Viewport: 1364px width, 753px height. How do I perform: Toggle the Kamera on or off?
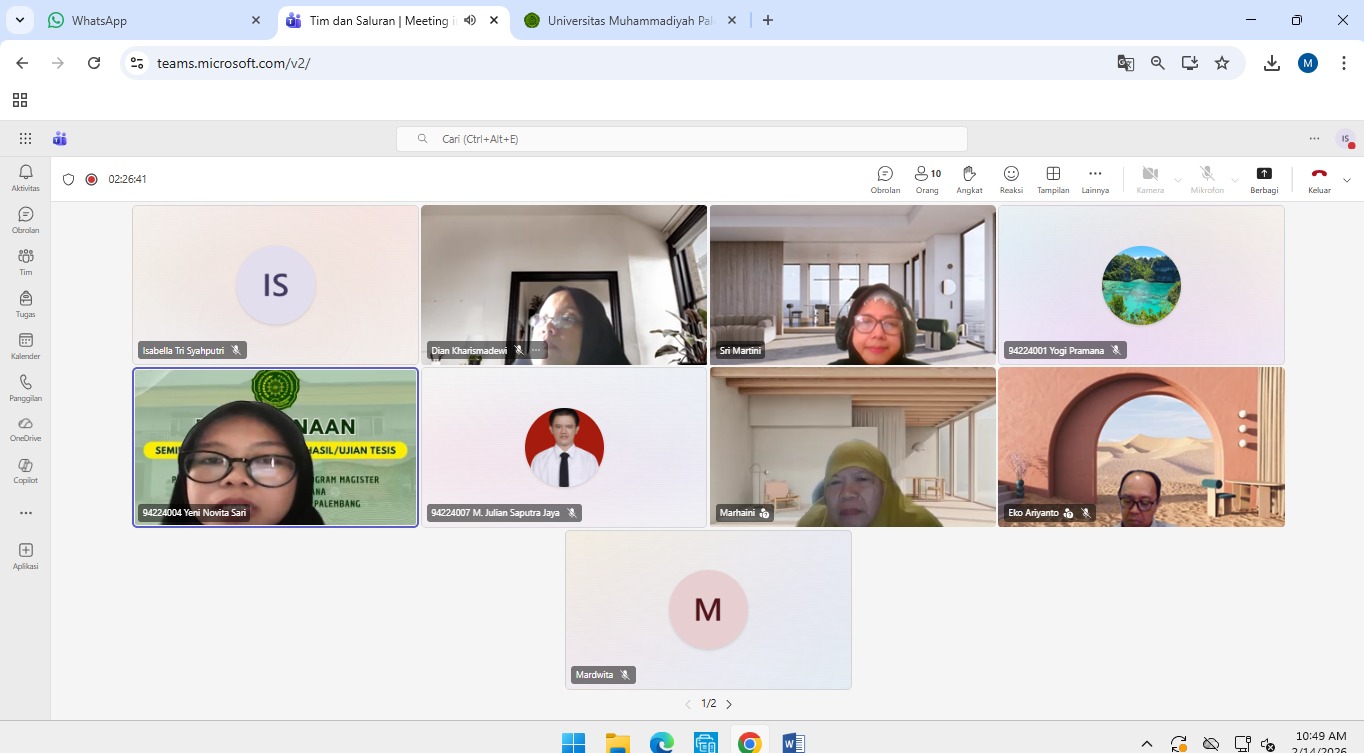(1150, 179)
